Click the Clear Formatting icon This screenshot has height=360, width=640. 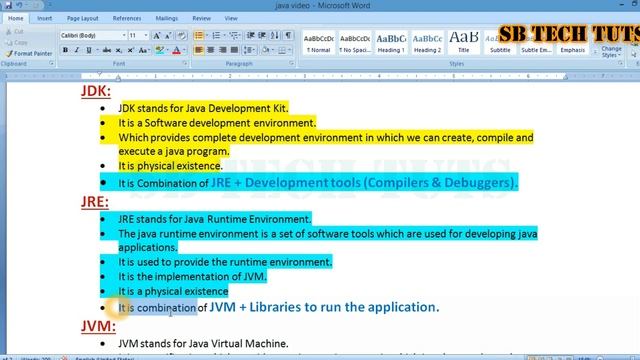tap(182, 36)
